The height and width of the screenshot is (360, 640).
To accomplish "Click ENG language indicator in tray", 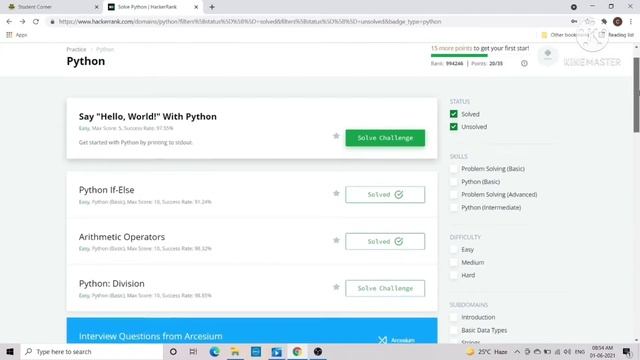I will pyautogui.click(x=580, y=351).
